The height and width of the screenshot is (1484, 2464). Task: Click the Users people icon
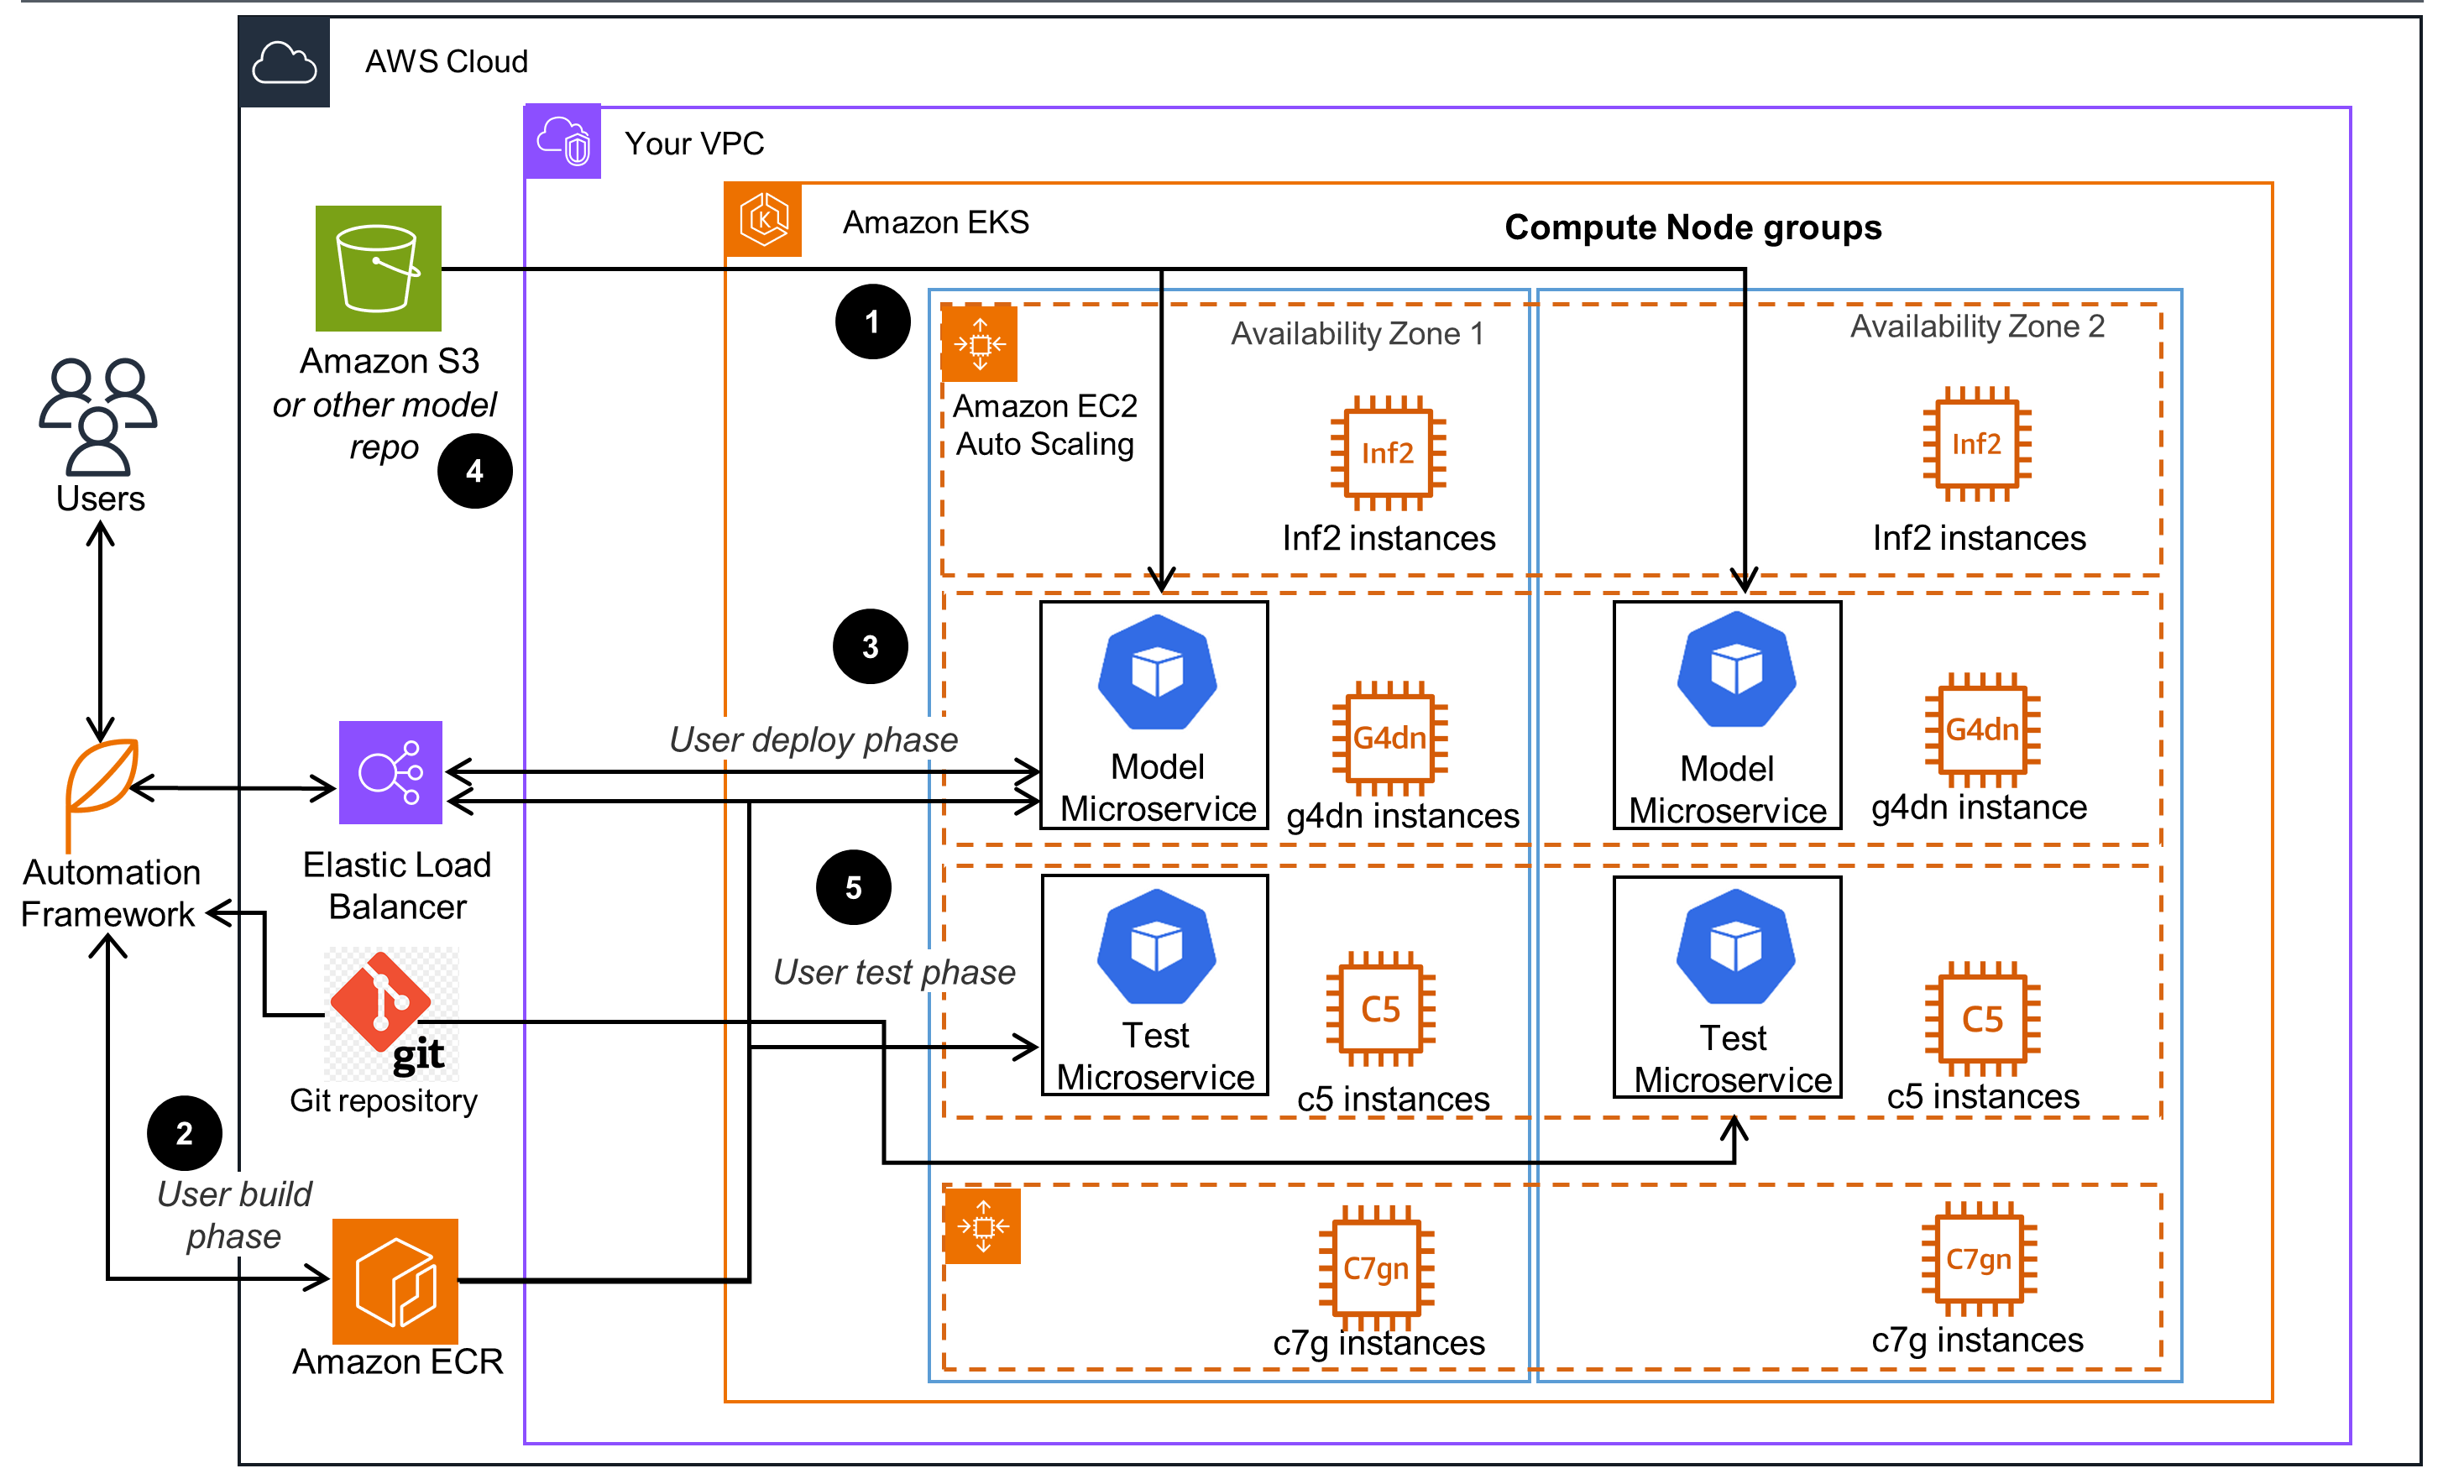98,416
